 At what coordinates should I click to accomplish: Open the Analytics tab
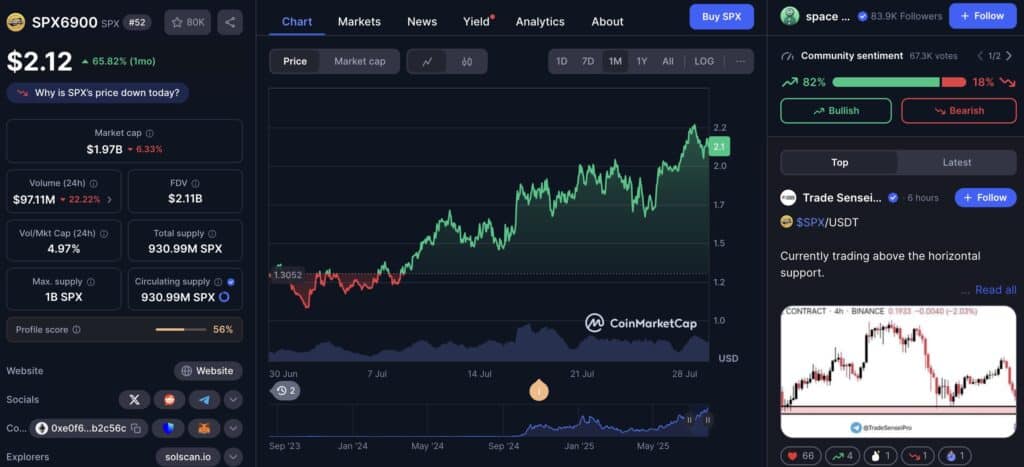click(540, 22)
